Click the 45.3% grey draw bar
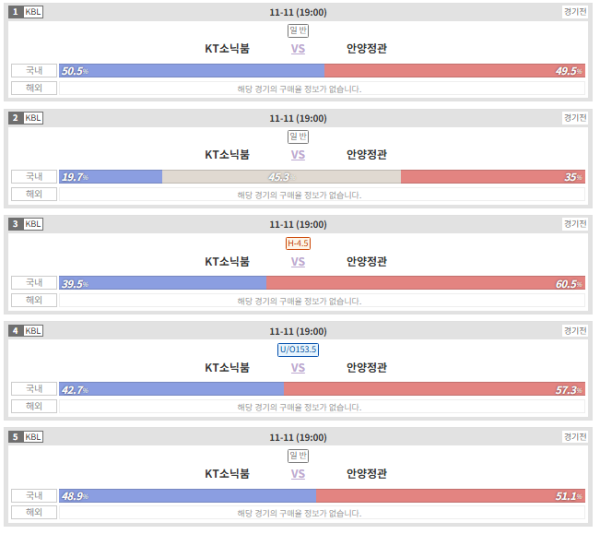 [x=282, y=177]
